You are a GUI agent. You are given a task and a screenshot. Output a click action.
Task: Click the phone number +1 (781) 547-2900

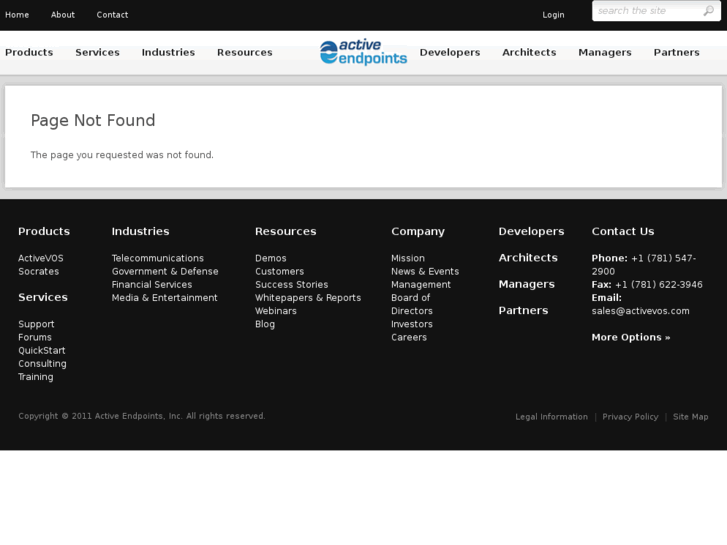644,265
